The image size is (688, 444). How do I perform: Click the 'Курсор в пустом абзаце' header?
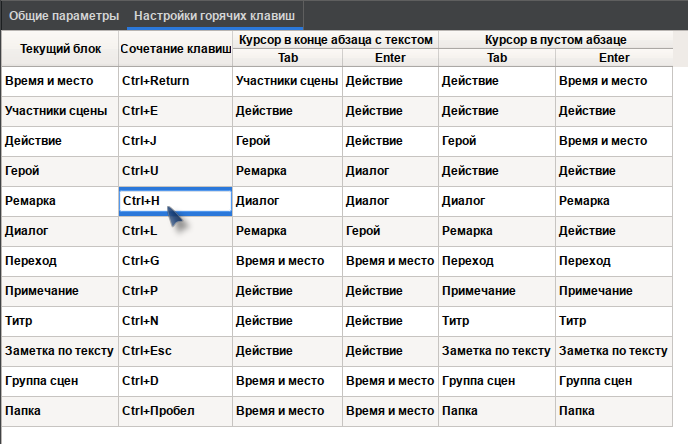555,40
